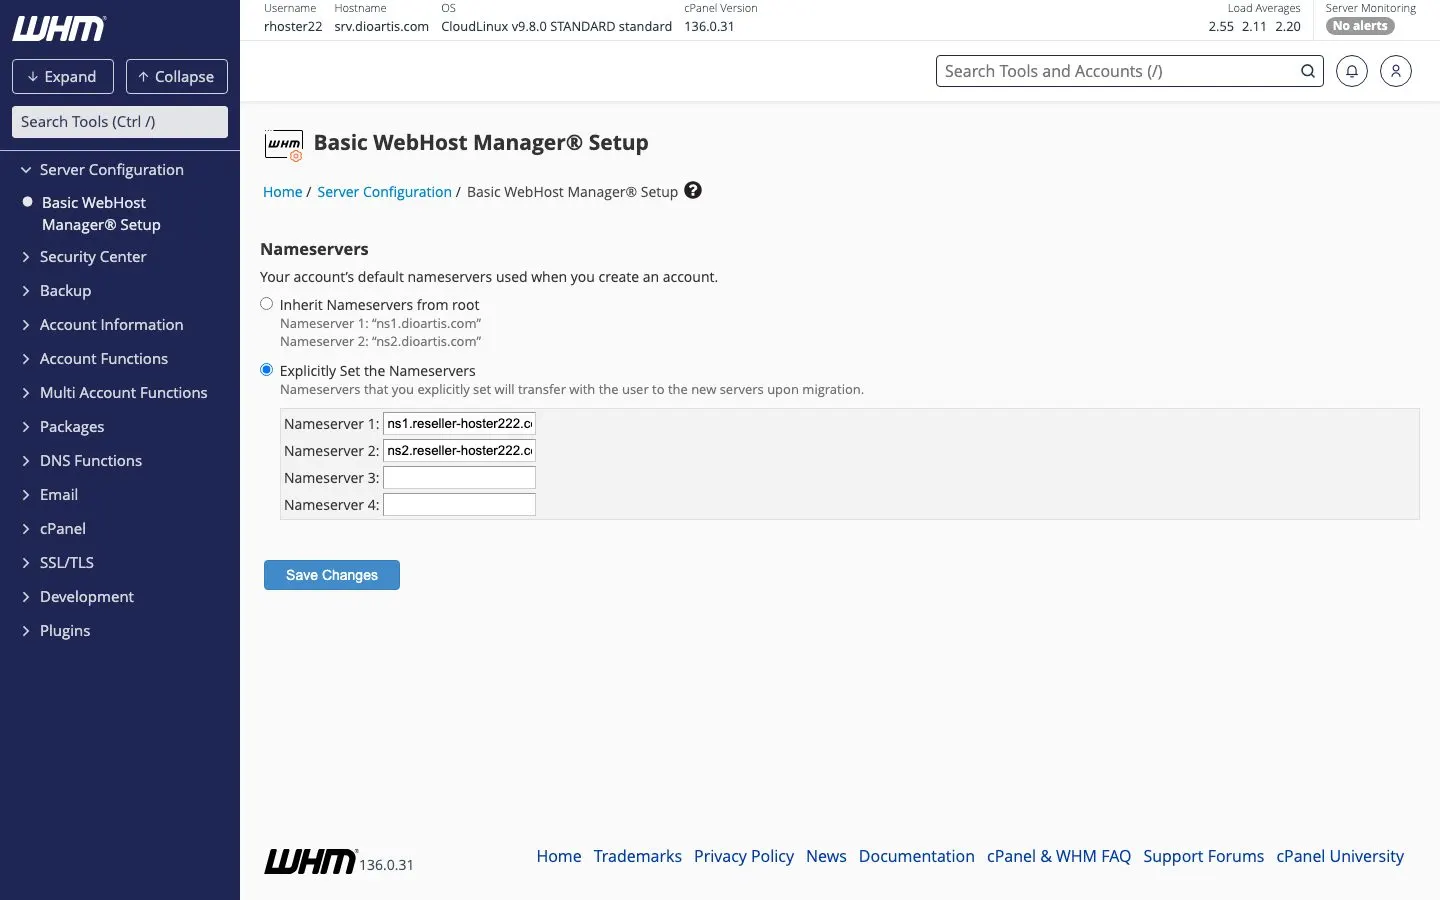
Task: Click the Nameserver 1 input field
Action: pos(459,424)
